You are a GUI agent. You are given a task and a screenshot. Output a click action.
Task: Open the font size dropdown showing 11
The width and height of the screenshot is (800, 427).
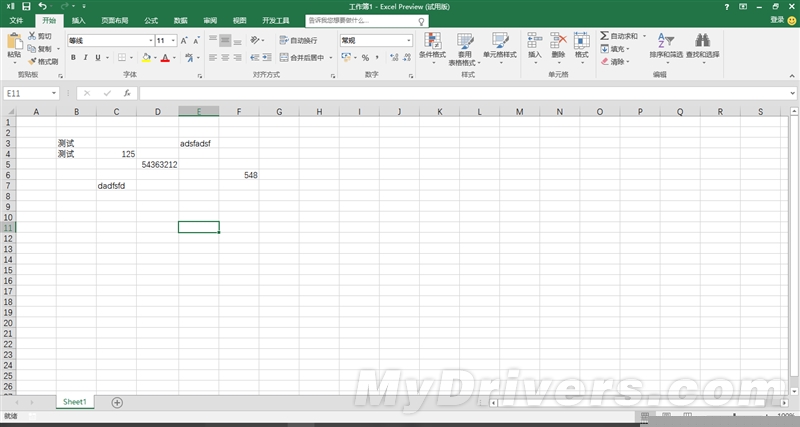(173, 40)
